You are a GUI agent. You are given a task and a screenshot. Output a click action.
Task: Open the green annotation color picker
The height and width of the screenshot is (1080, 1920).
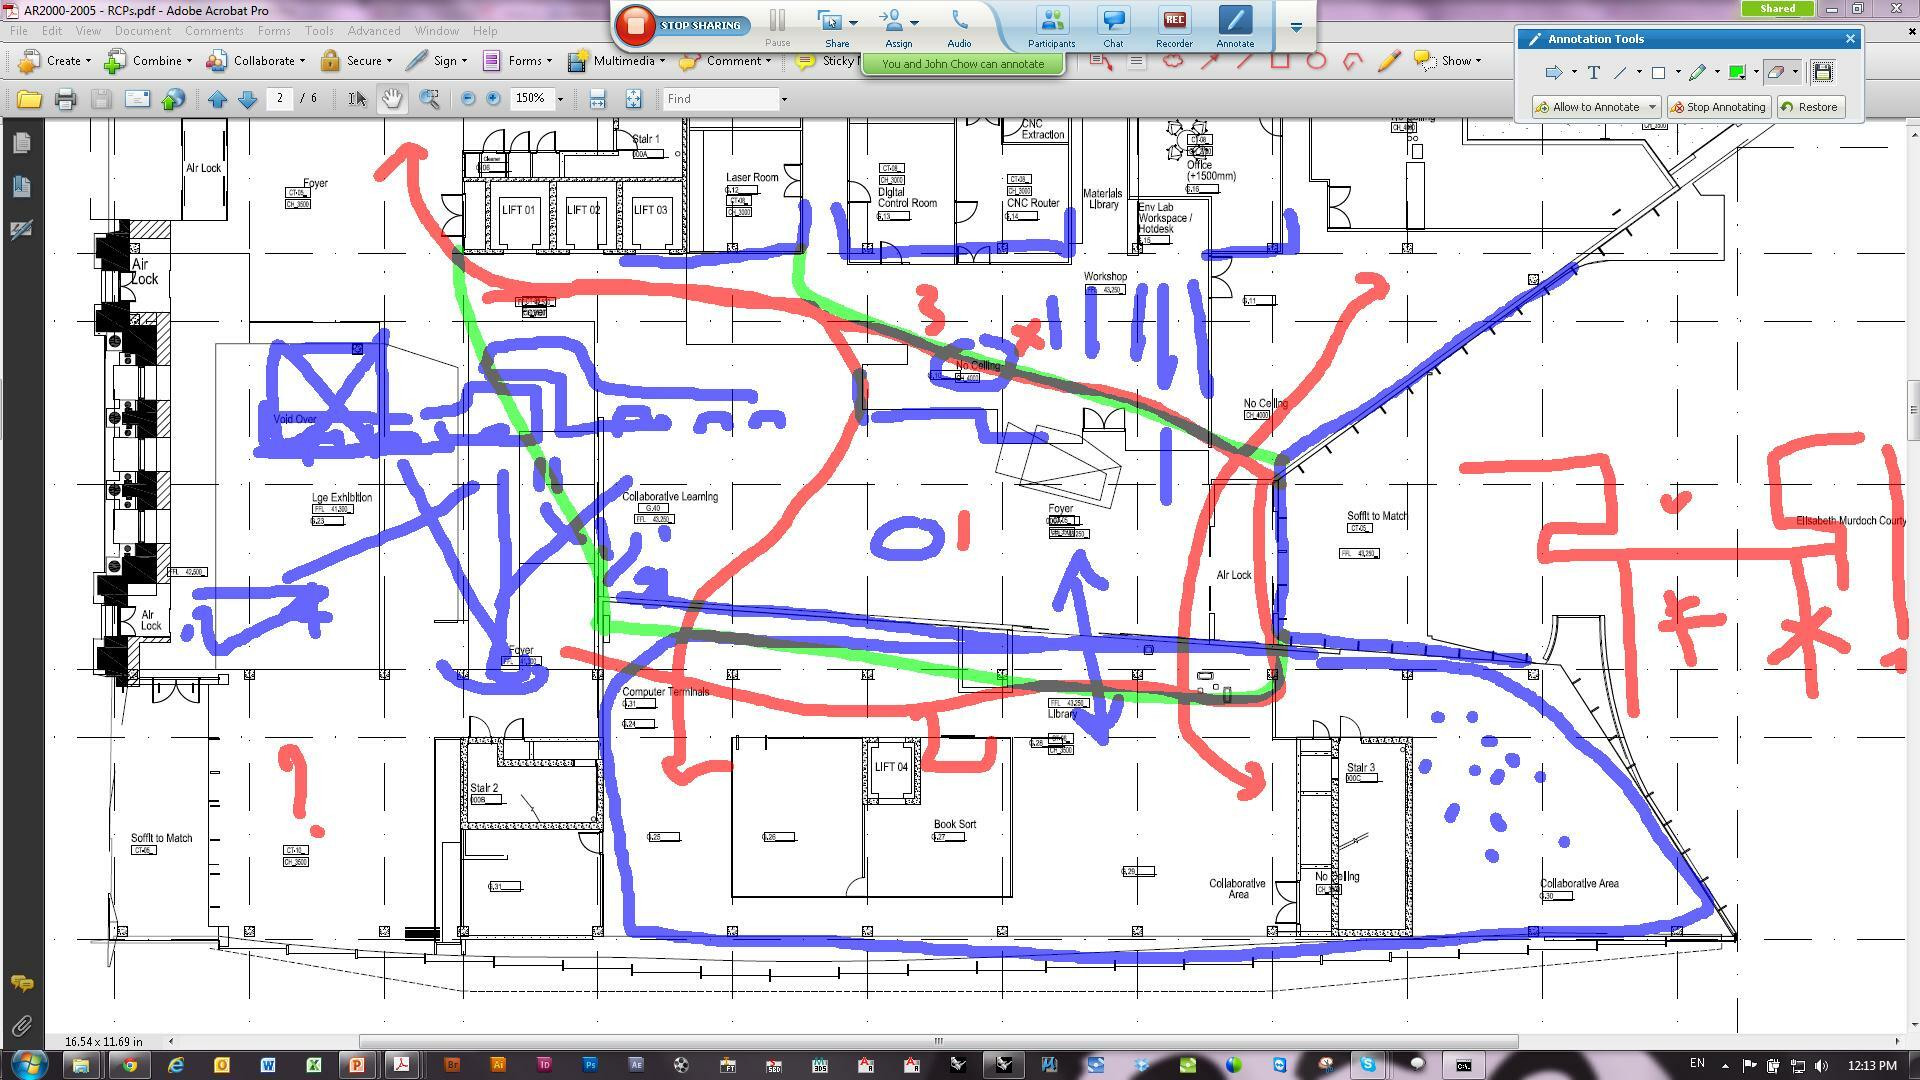click(1737, 72)
